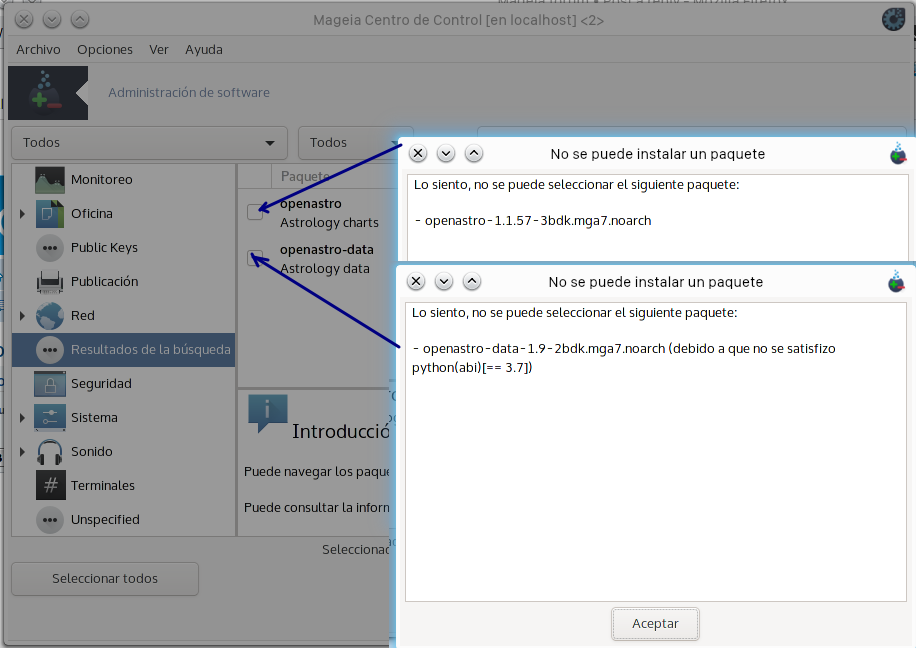Click the Introducción info bubble icon

[268, 413]
